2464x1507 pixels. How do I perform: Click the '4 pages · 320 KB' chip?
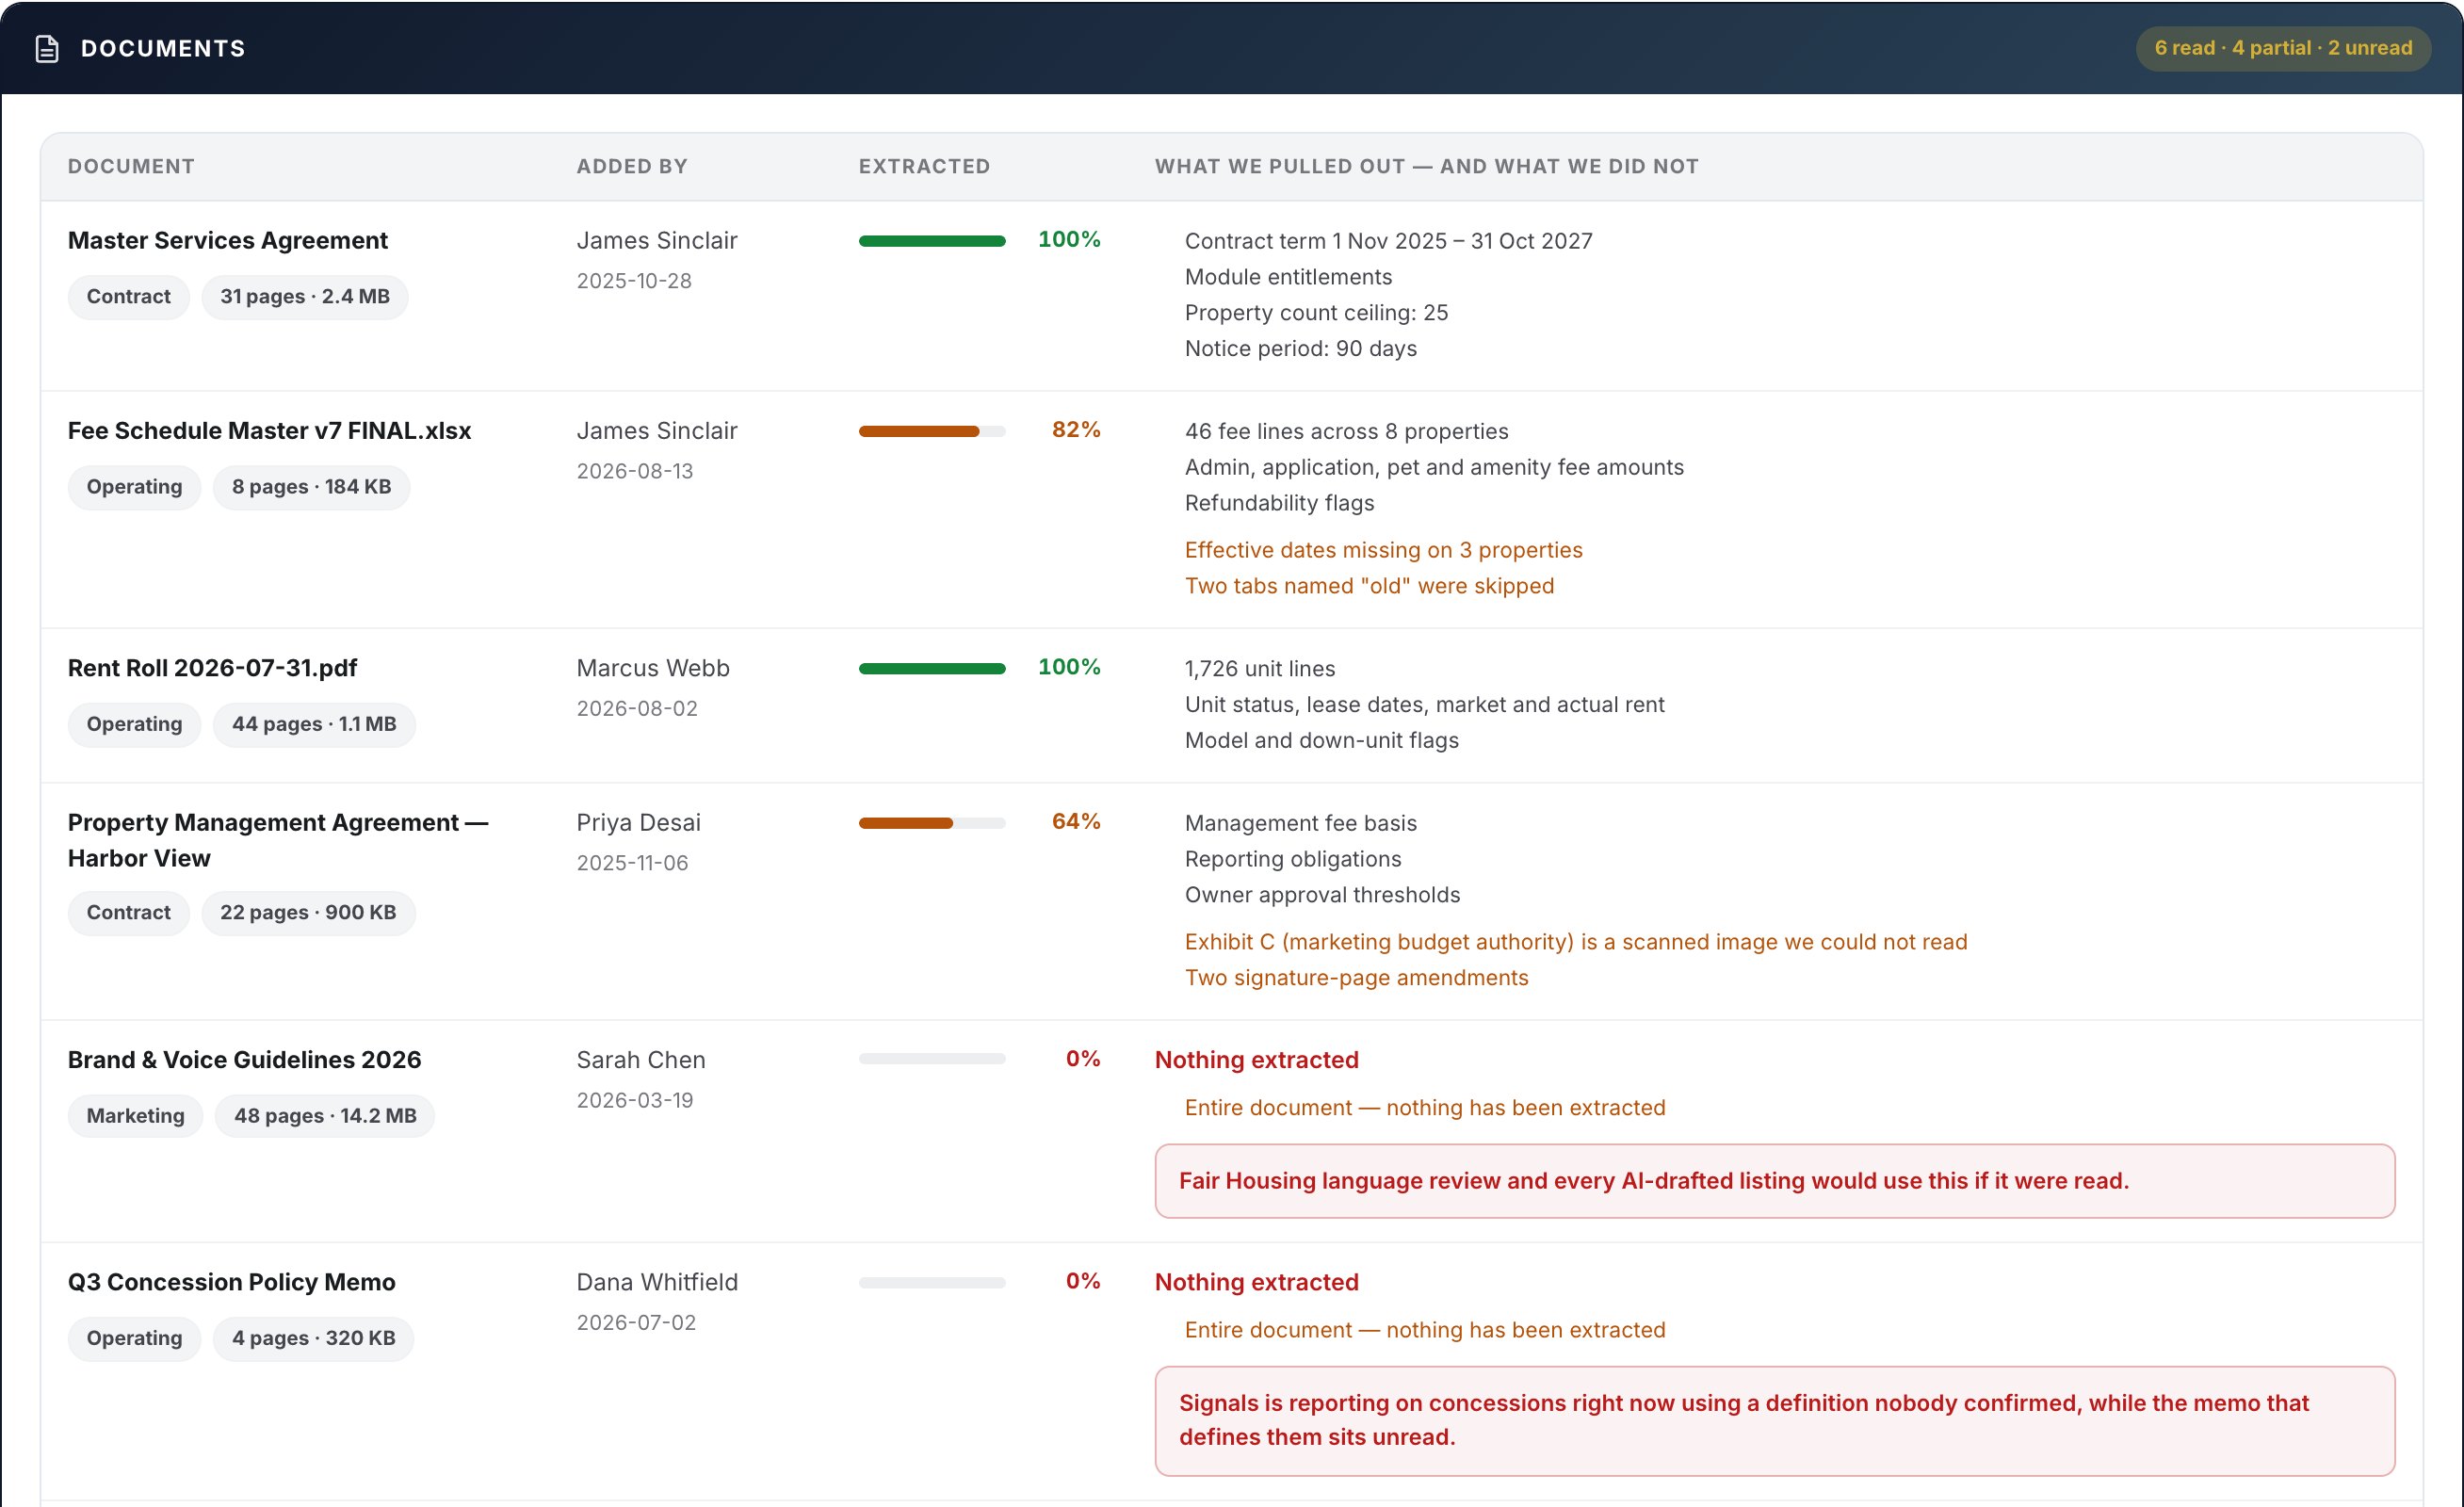(313, 1339)
